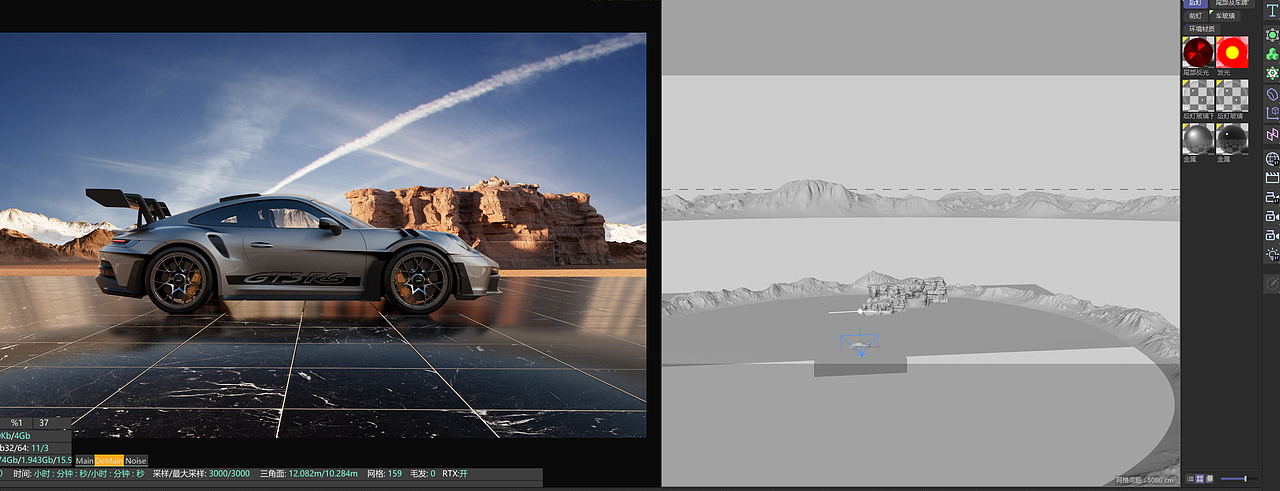Click the 毛发: 0 hair count

pos(422,473)
